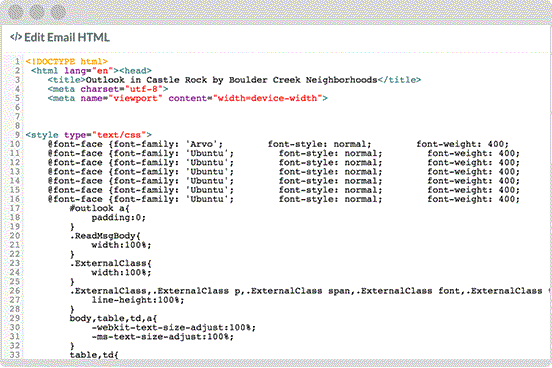This screenshot has width=552, height=368.
Task: Click line number 1 in the gutter
Action: tap(17, 62)
